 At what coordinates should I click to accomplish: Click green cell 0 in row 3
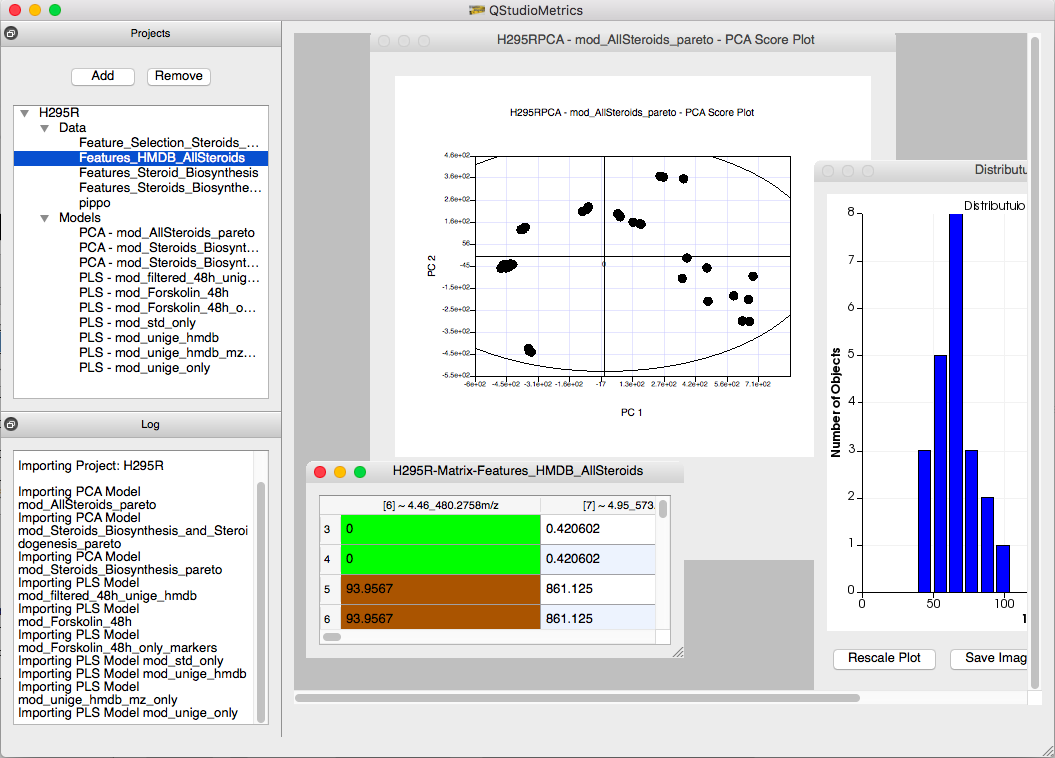point(441,529)
